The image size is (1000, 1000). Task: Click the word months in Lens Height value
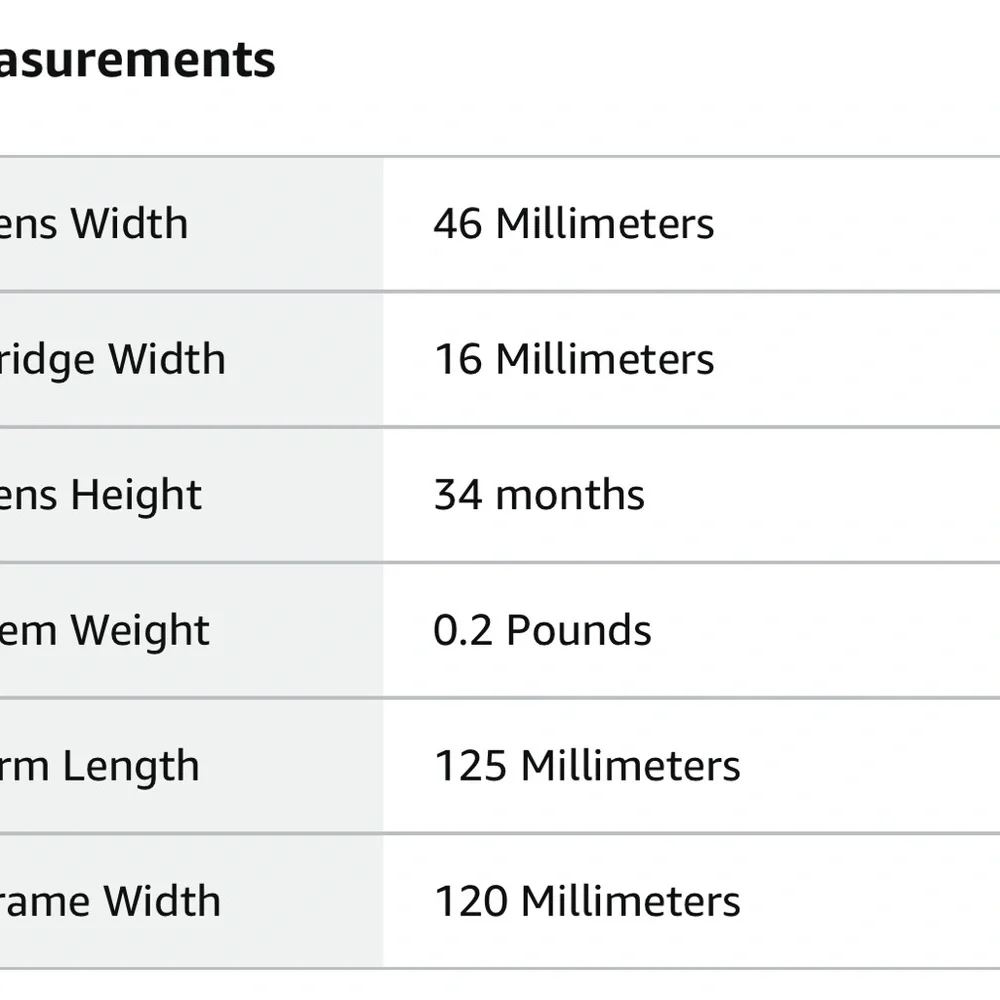570,495
